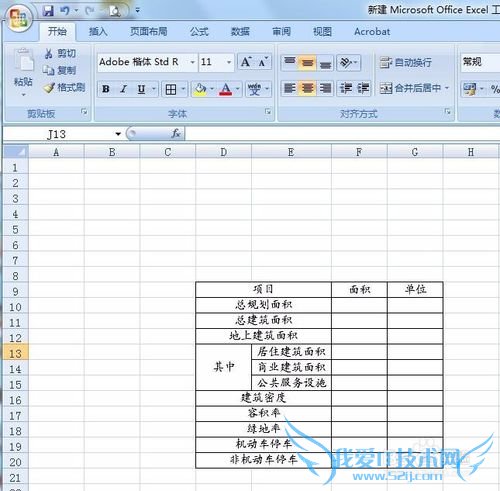Image resolution: width=500 pixels, height=491 pixels.
Task: Switch to the 页面布局 Page Layout tab
Action: [x=149, y=32]
